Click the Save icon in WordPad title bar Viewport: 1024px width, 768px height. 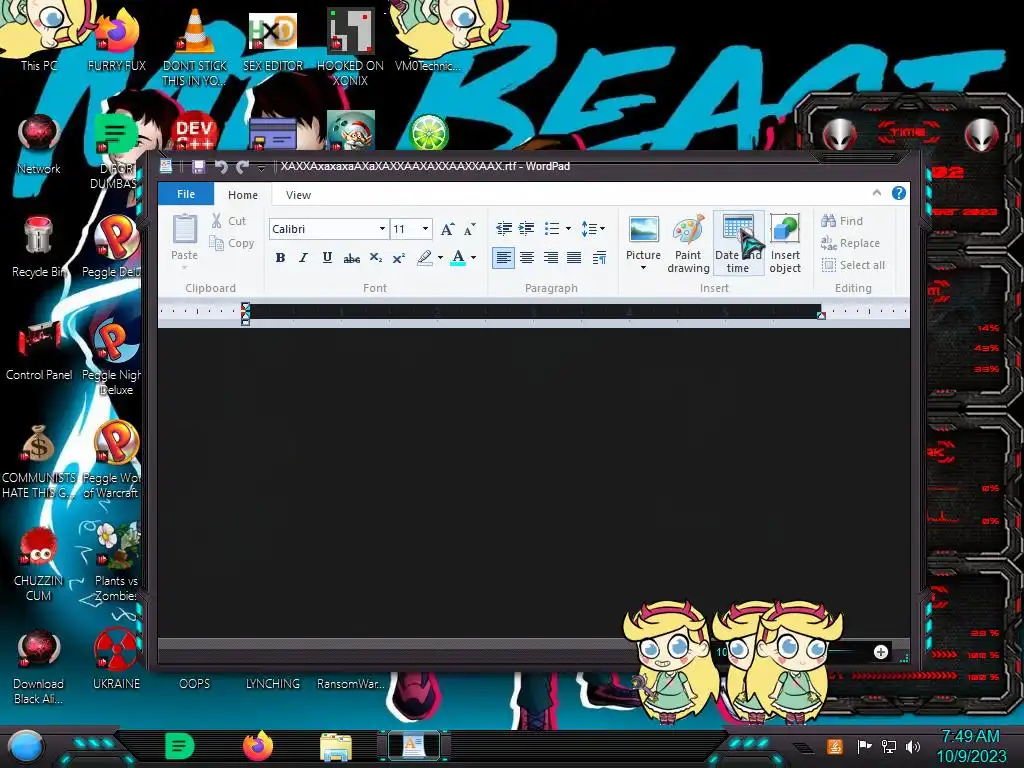tap(199, 167)
